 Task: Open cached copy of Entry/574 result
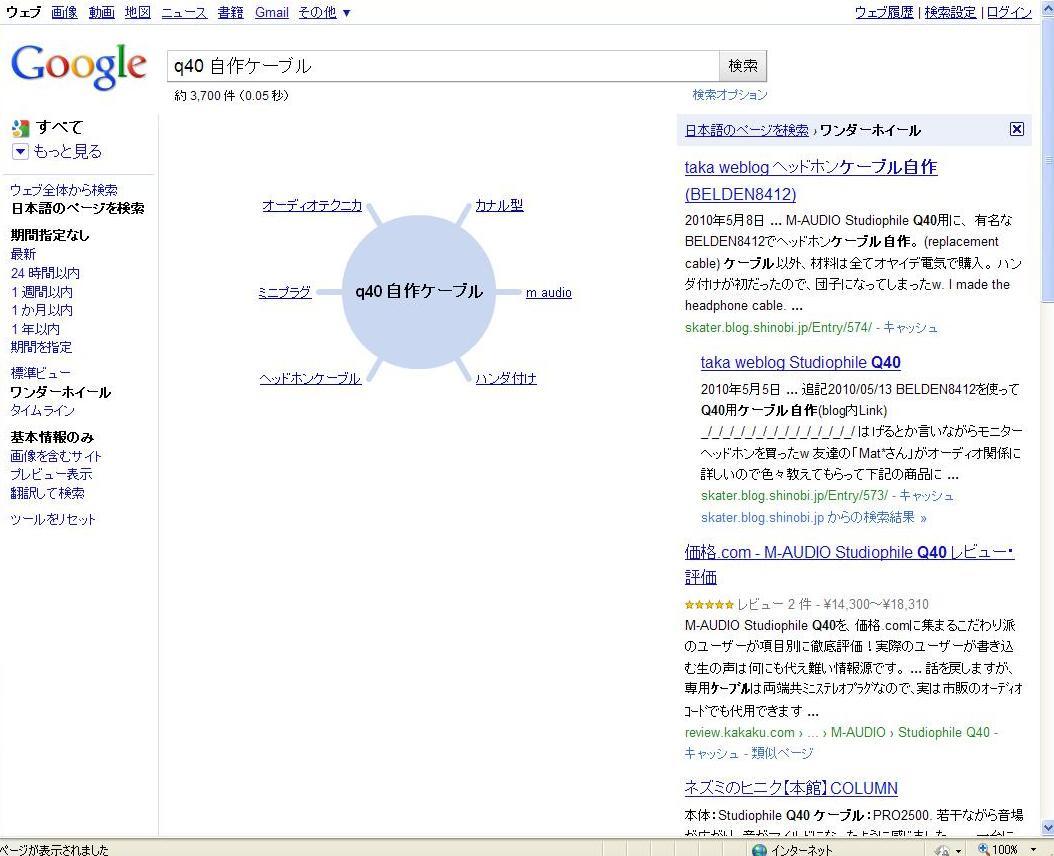pos(910,327)
